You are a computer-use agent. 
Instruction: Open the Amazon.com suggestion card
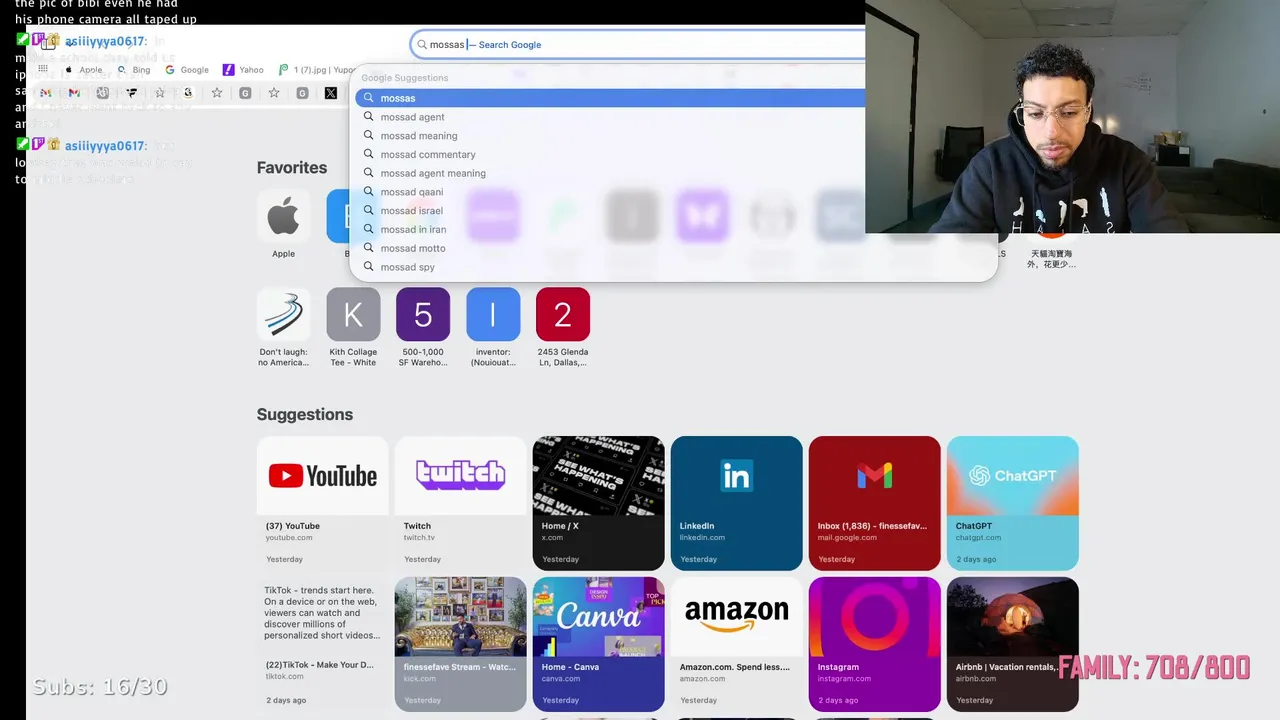(737, 644)
